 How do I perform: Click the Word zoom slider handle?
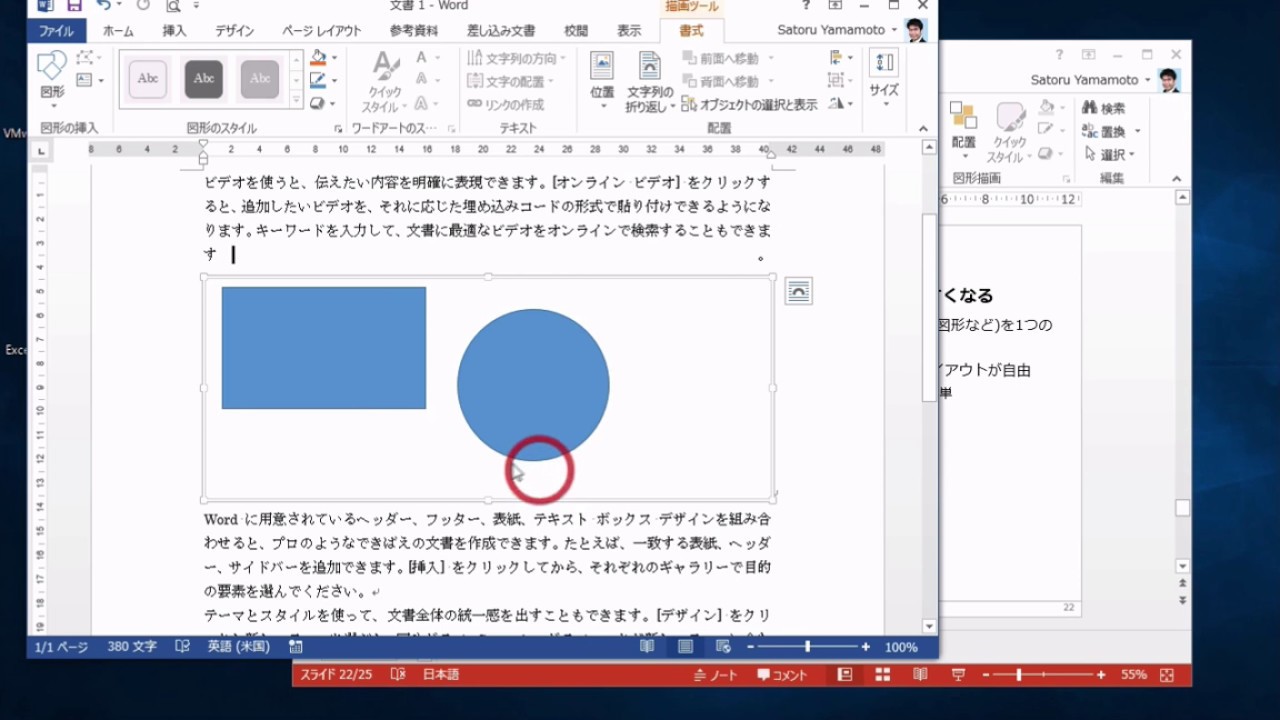[x=807, y=647]
